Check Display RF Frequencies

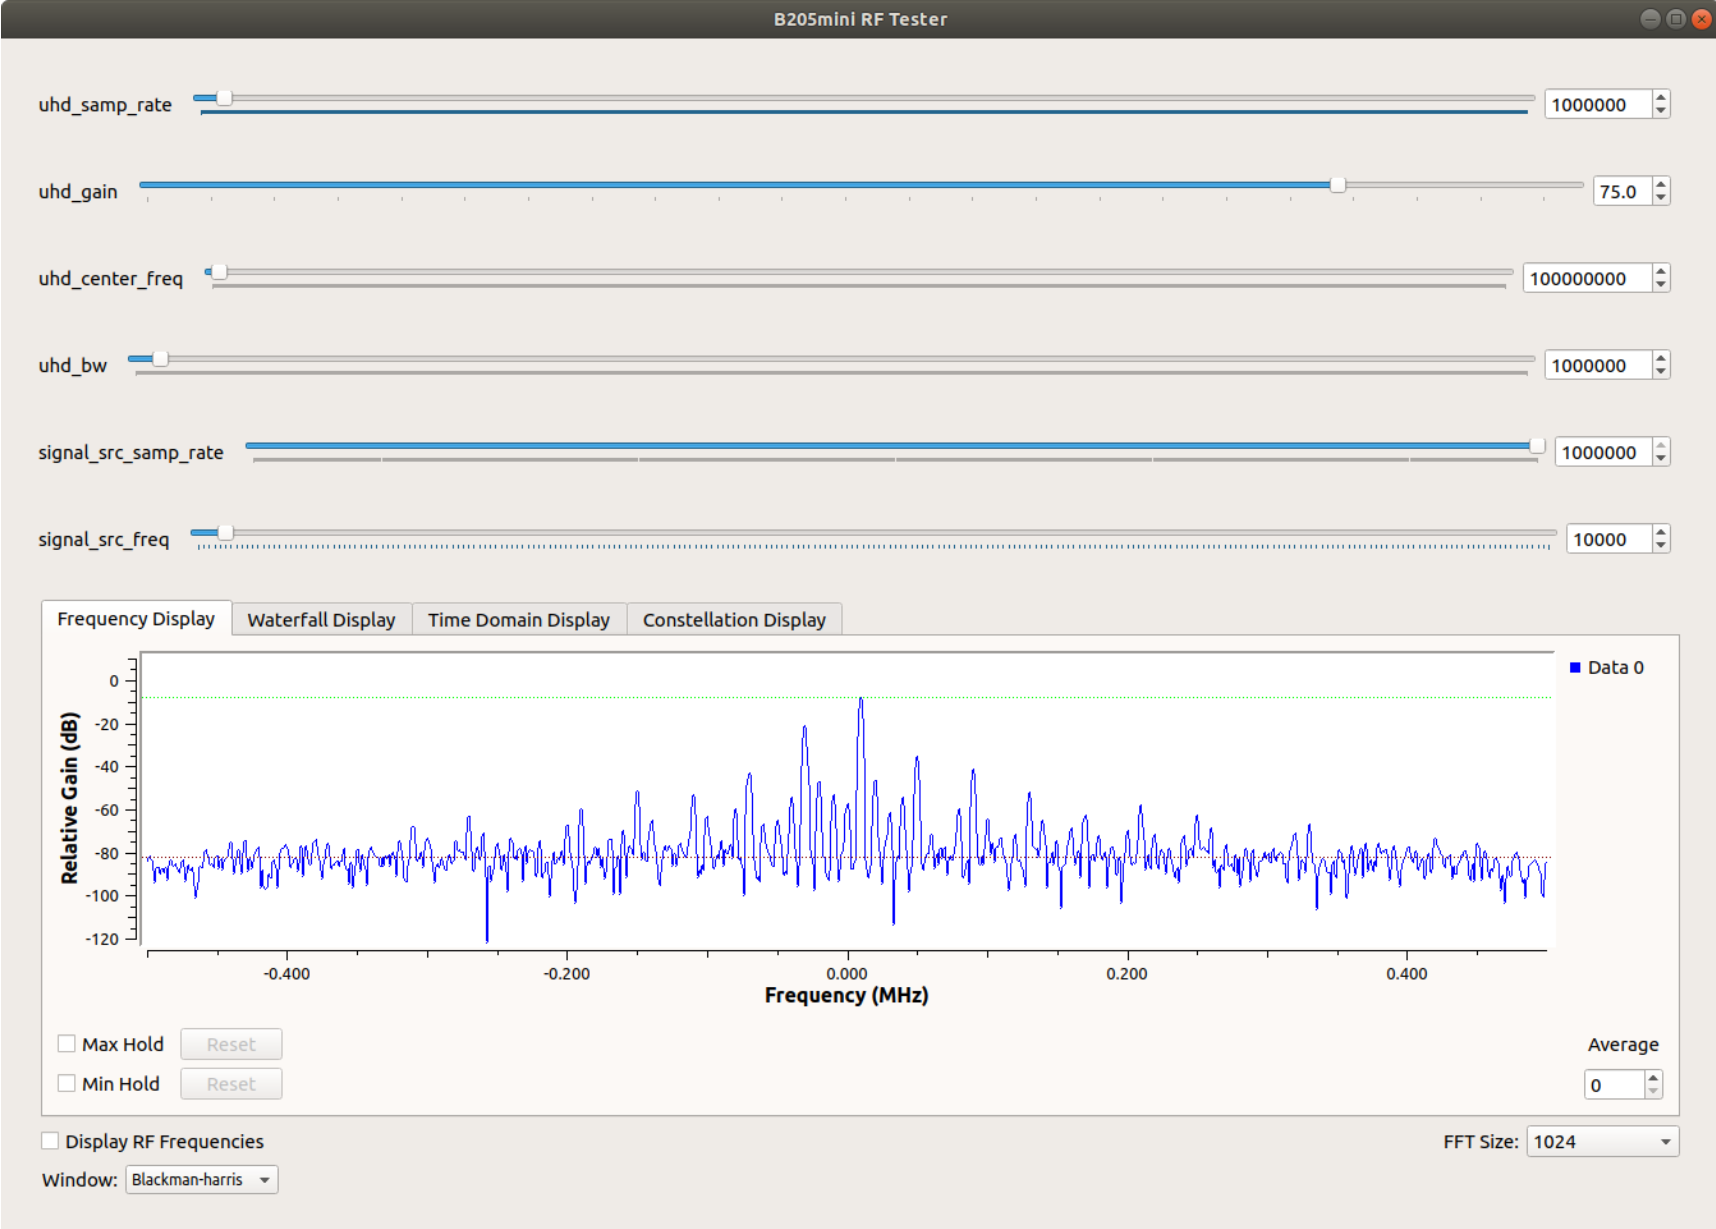(x=50, y=1141)
